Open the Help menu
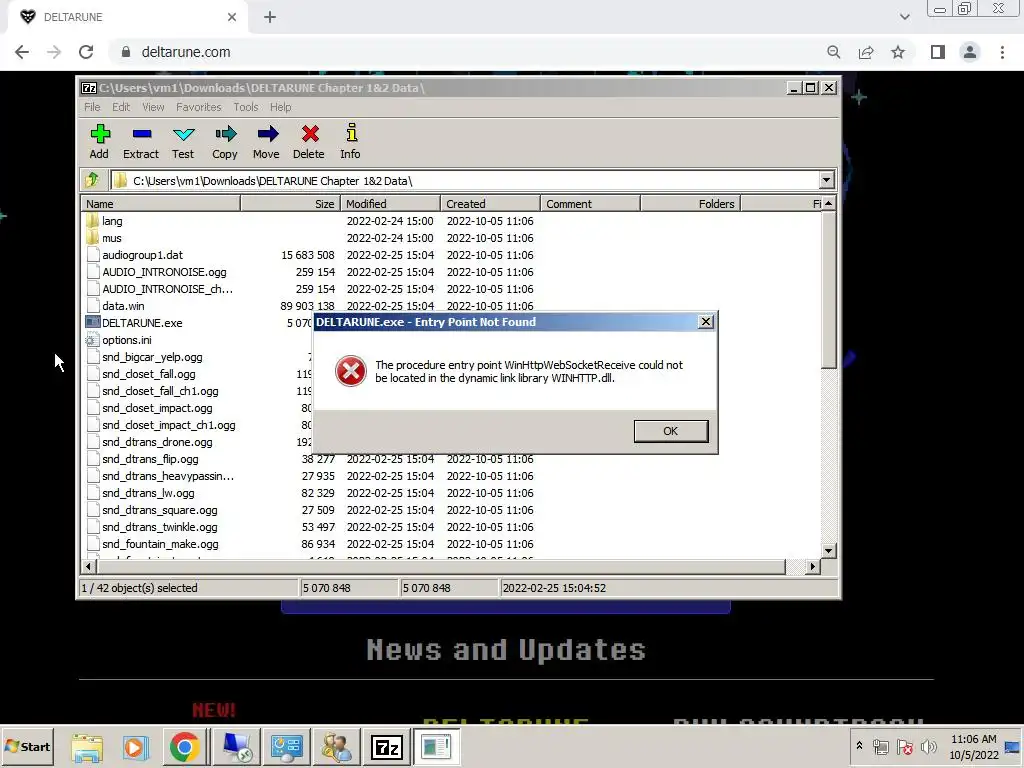Image resolution: width=1024 pixels, height=768 pixels. point(281,107)
